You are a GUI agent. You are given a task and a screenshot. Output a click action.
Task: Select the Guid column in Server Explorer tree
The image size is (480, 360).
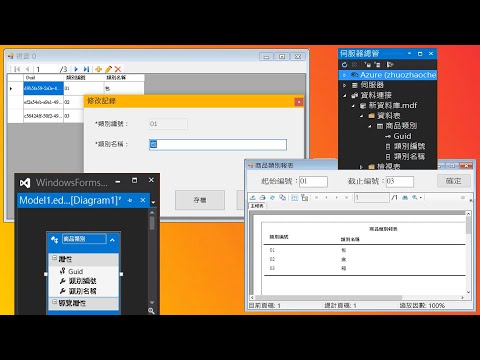click(402, 136)
